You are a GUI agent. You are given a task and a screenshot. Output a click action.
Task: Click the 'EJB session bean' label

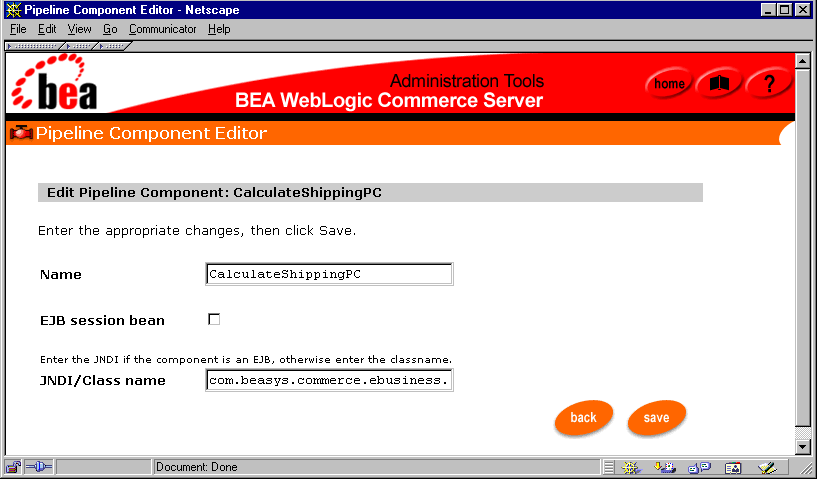pos(102,320)
